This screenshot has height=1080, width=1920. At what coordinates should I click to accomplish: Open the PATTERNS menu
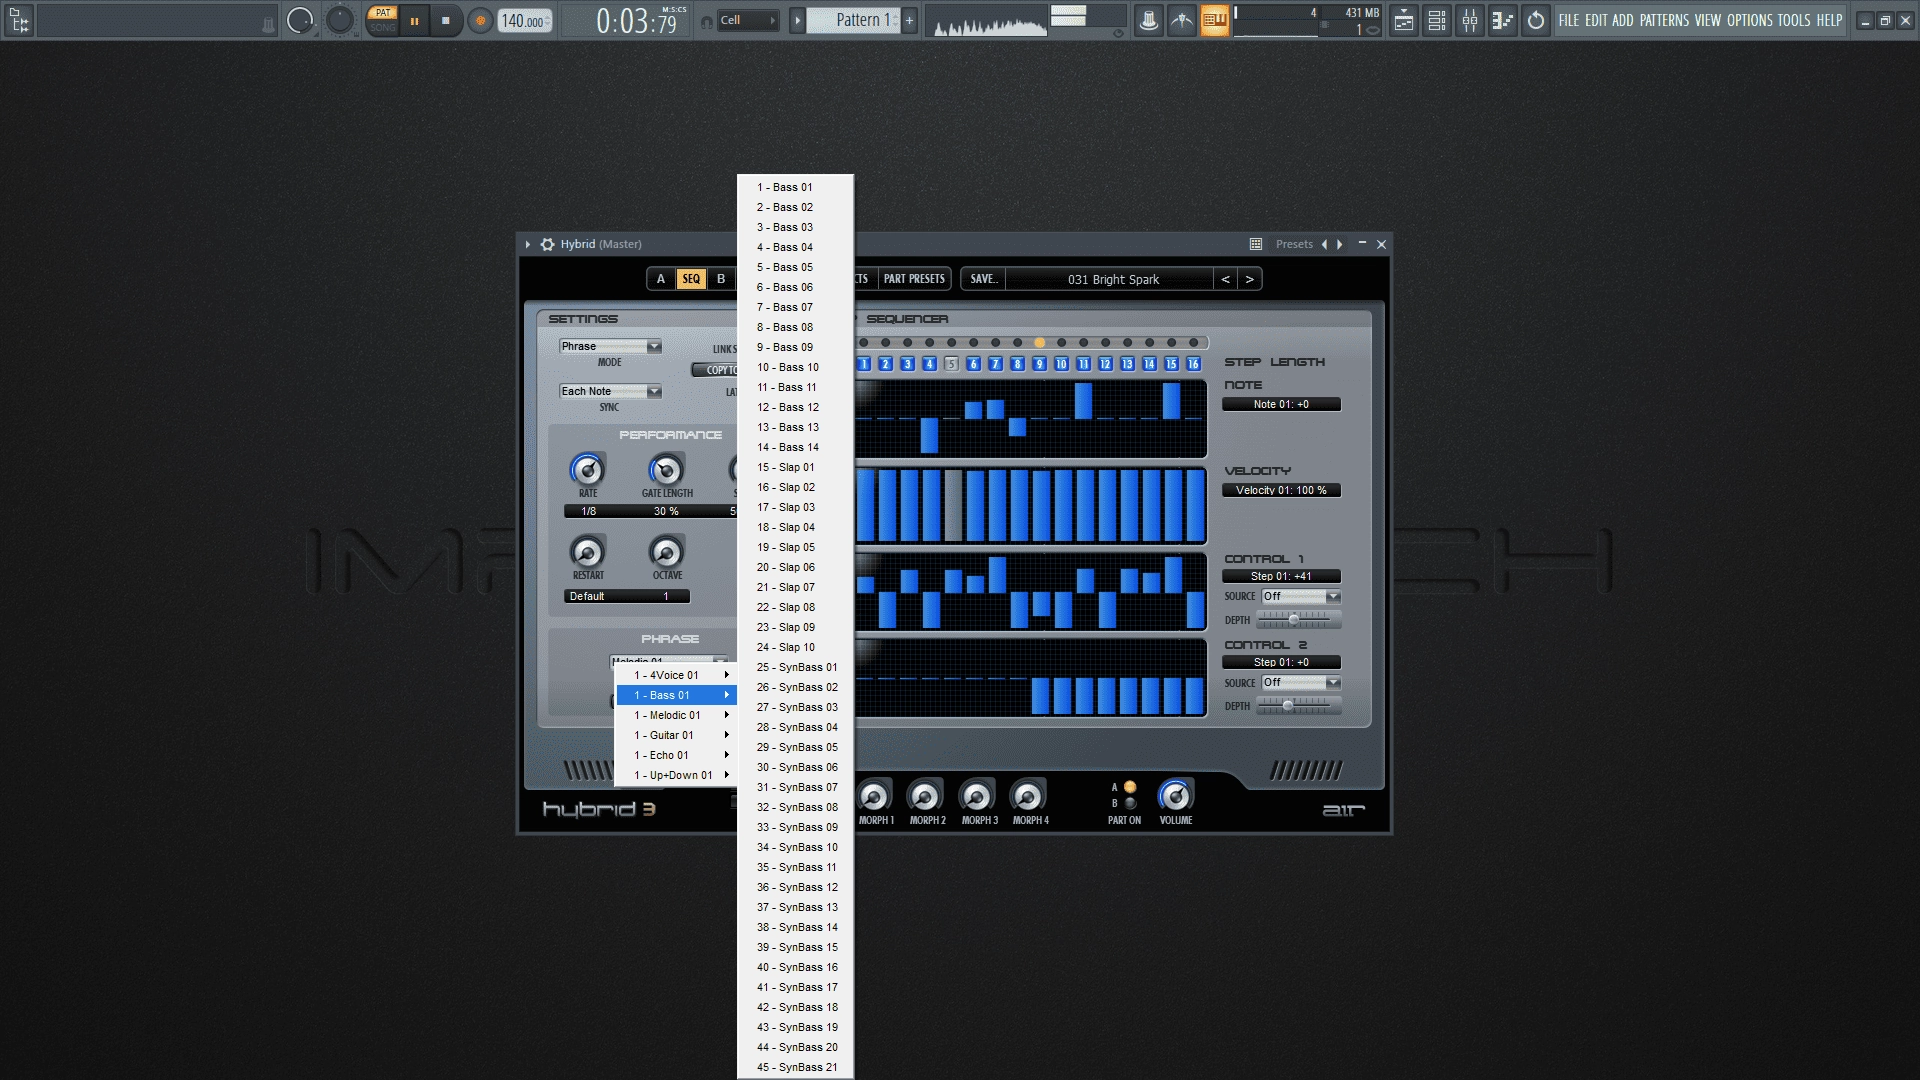(1665, 20)
